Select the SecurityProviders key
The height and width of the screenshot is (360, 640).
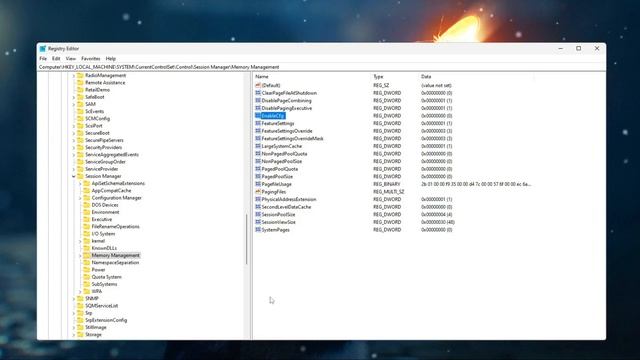[103, 147]
